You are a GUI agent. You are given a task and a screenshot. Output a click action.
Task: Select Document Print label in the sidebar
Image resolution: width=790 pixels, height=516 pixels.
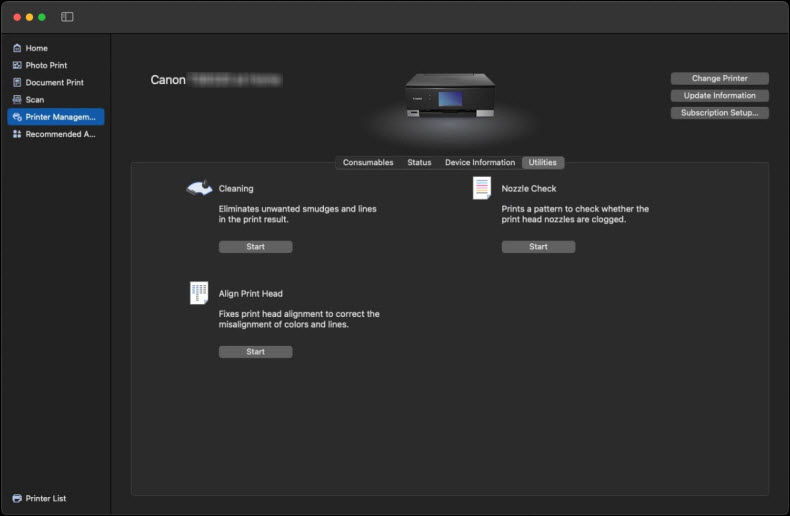(x=54, y=82)
